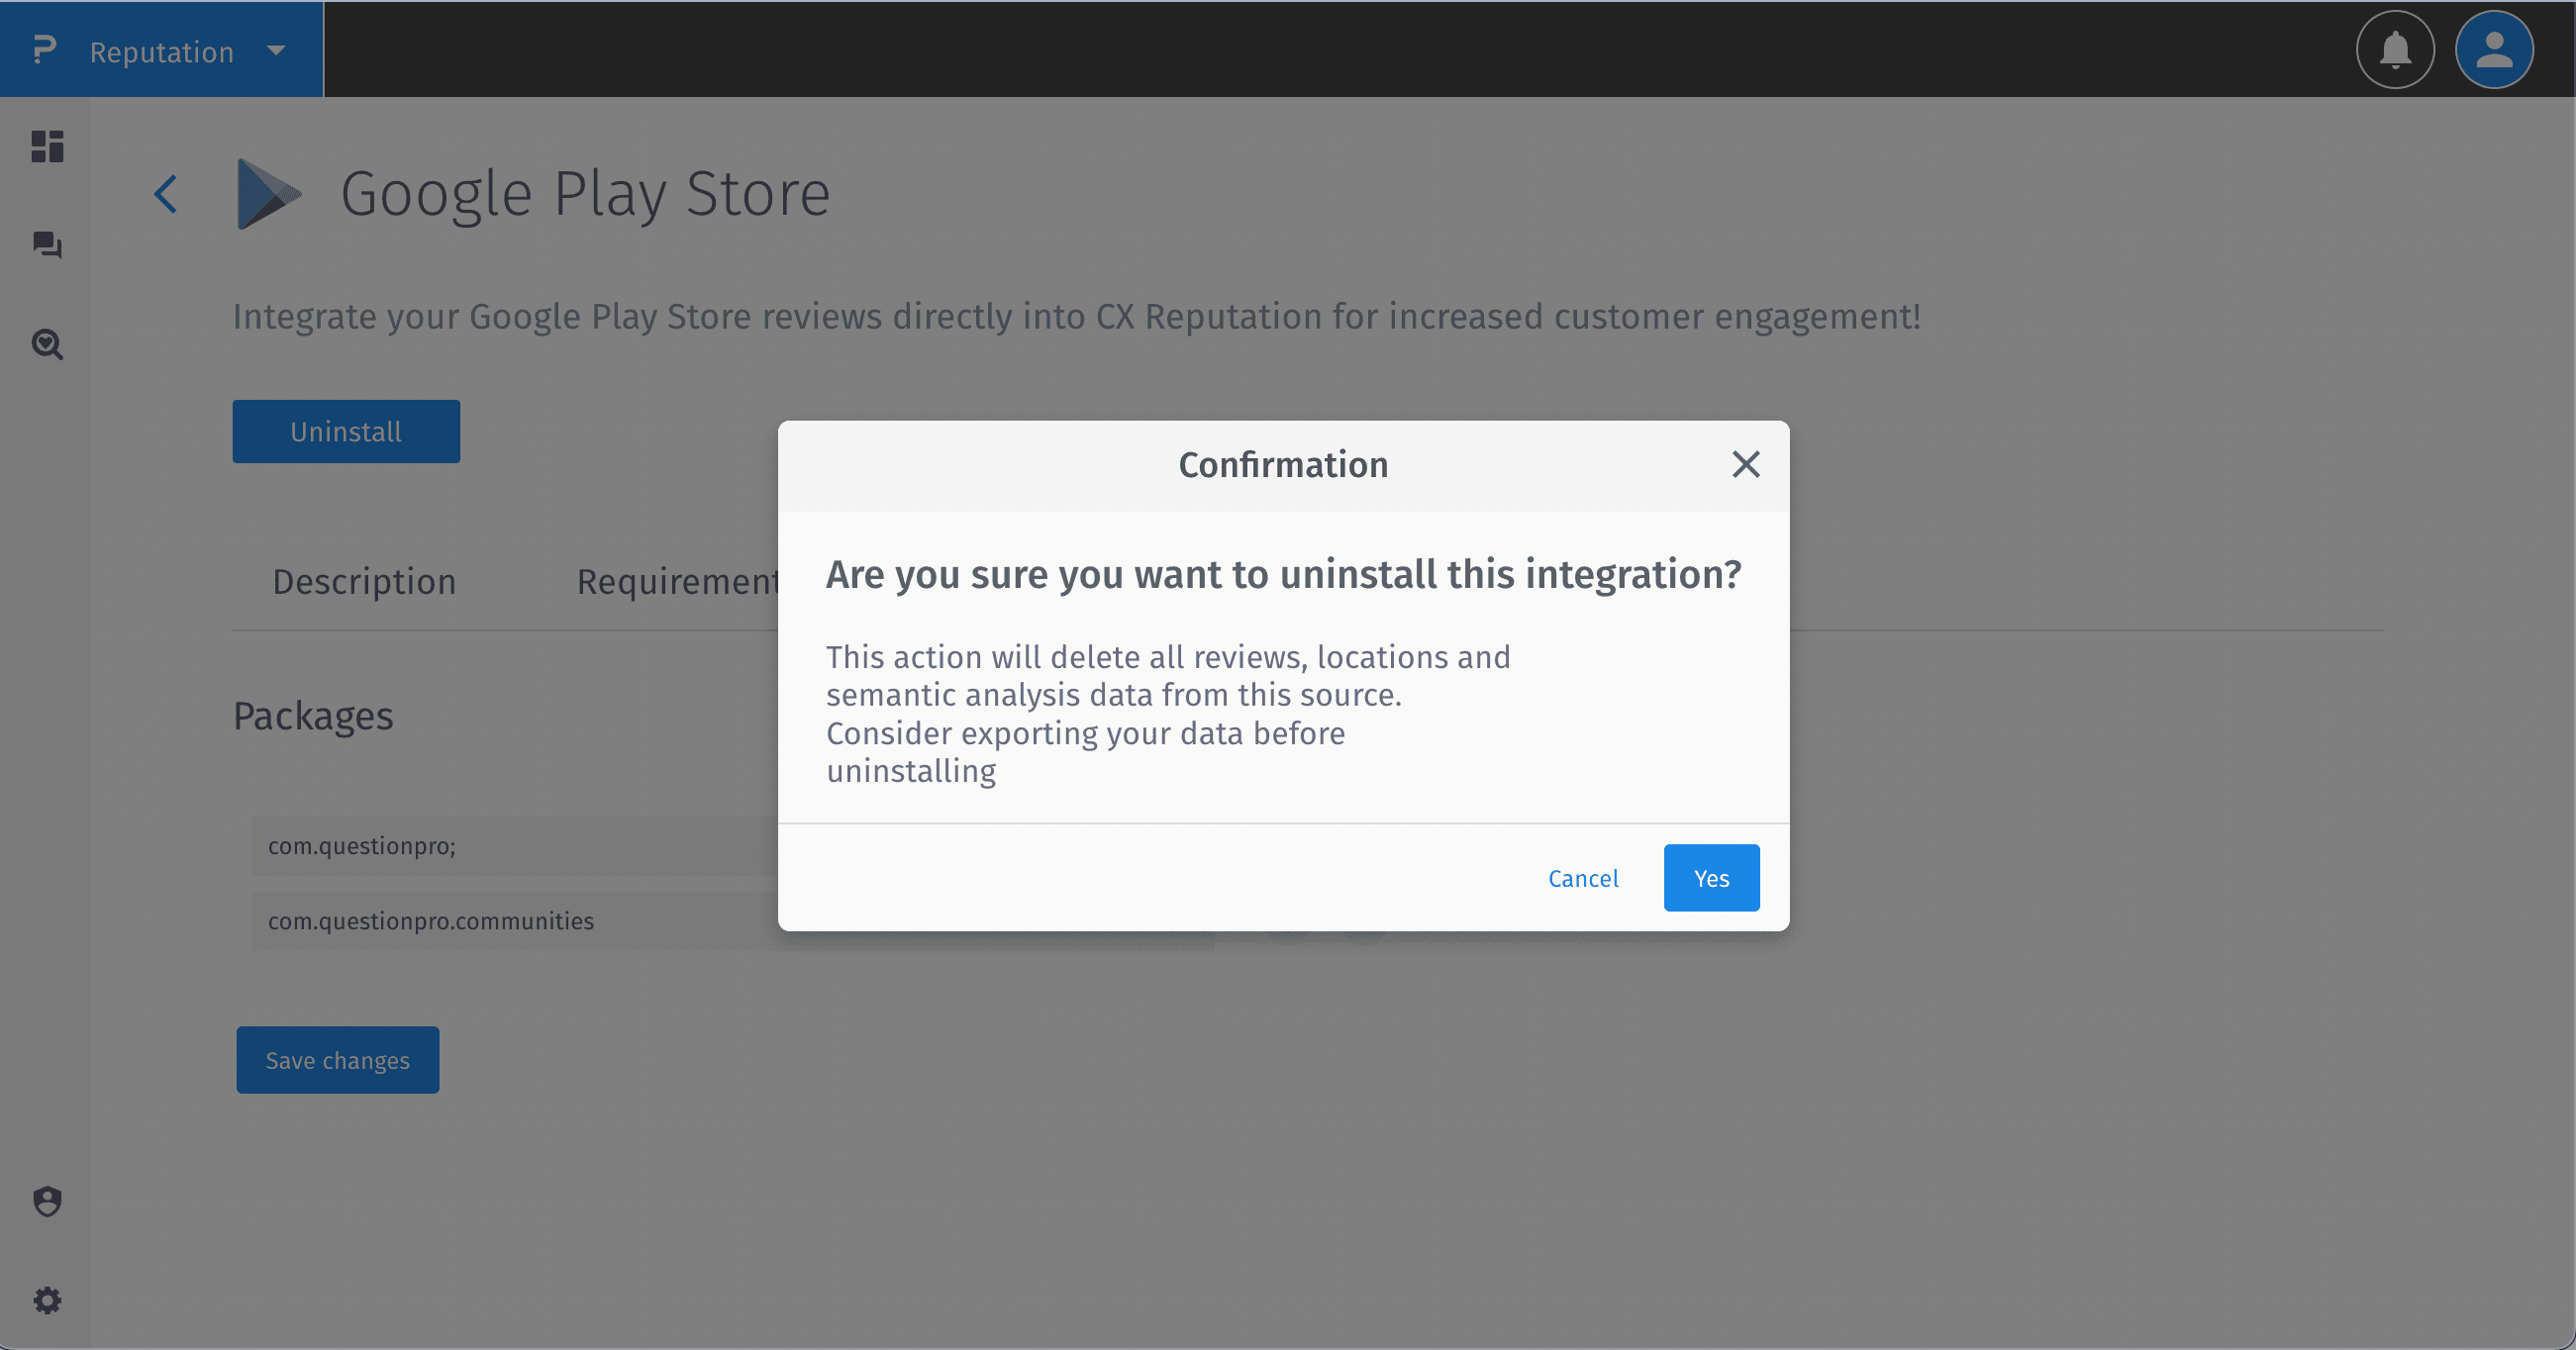
Task: Open the settings gear icon
Action: coord(46,1300)
